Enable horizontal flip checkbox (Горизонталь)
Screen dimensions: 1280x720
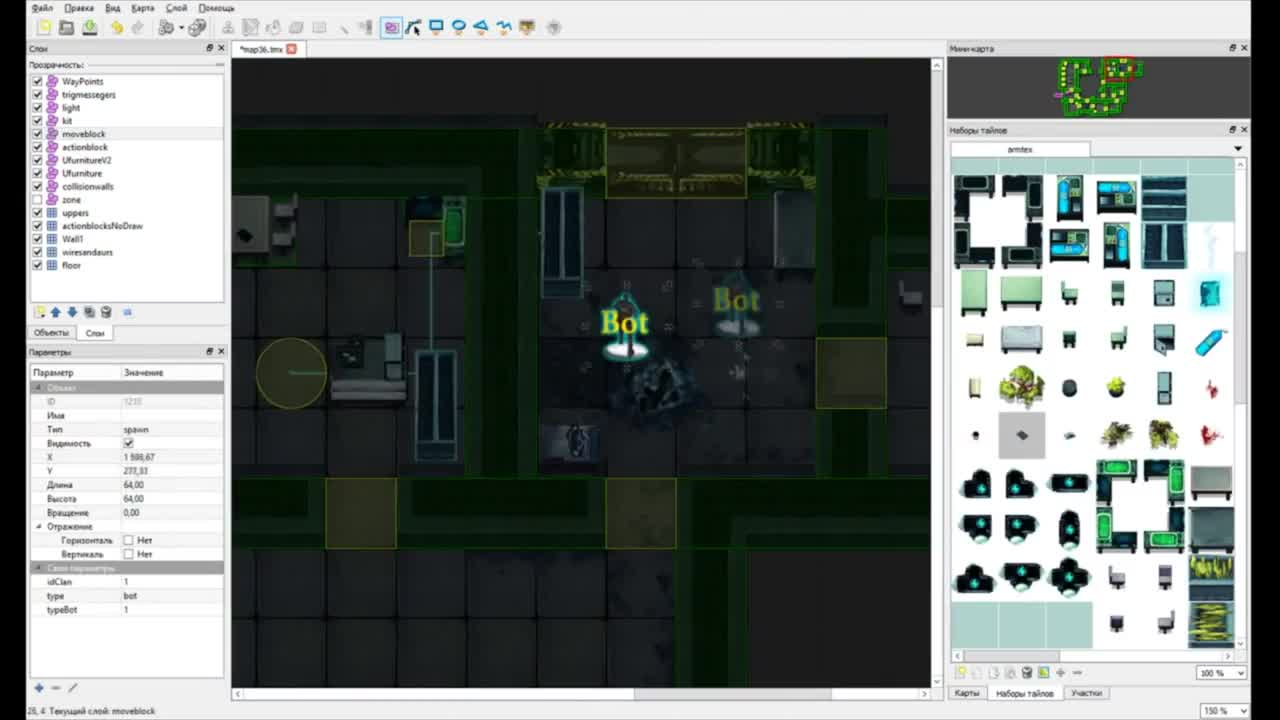coord(128,540)
